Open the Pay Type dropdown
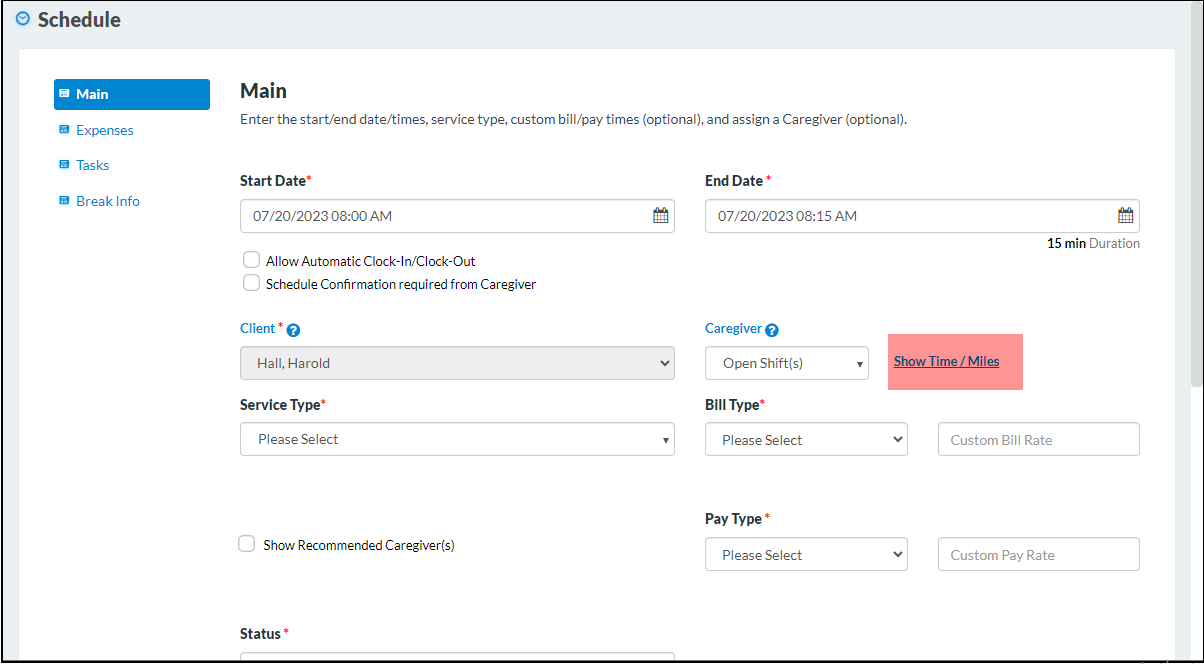This screenshot has height=664, width=1204. [805, 555]
